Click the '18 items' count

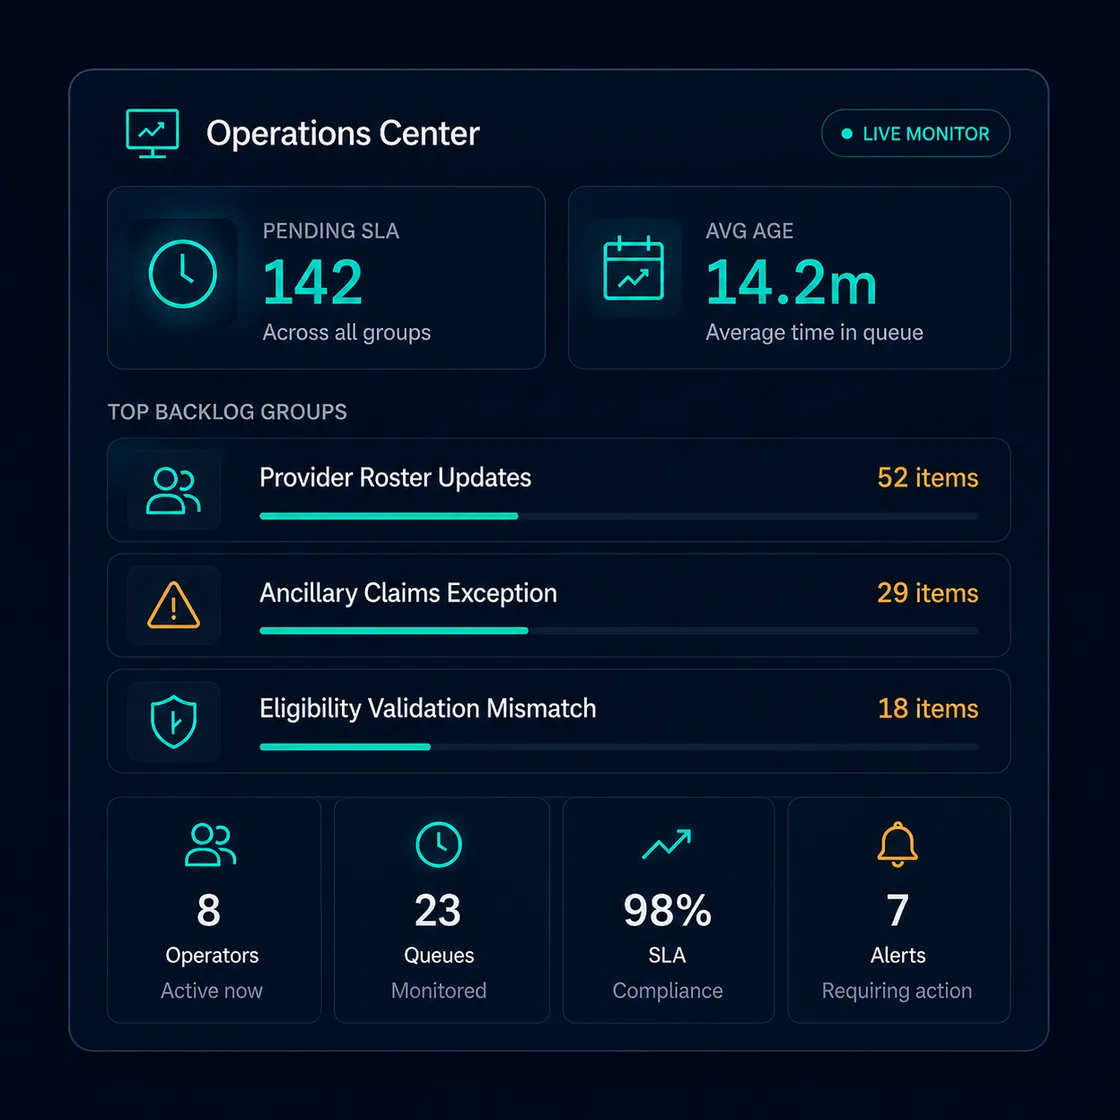click(x=928, y=709)
